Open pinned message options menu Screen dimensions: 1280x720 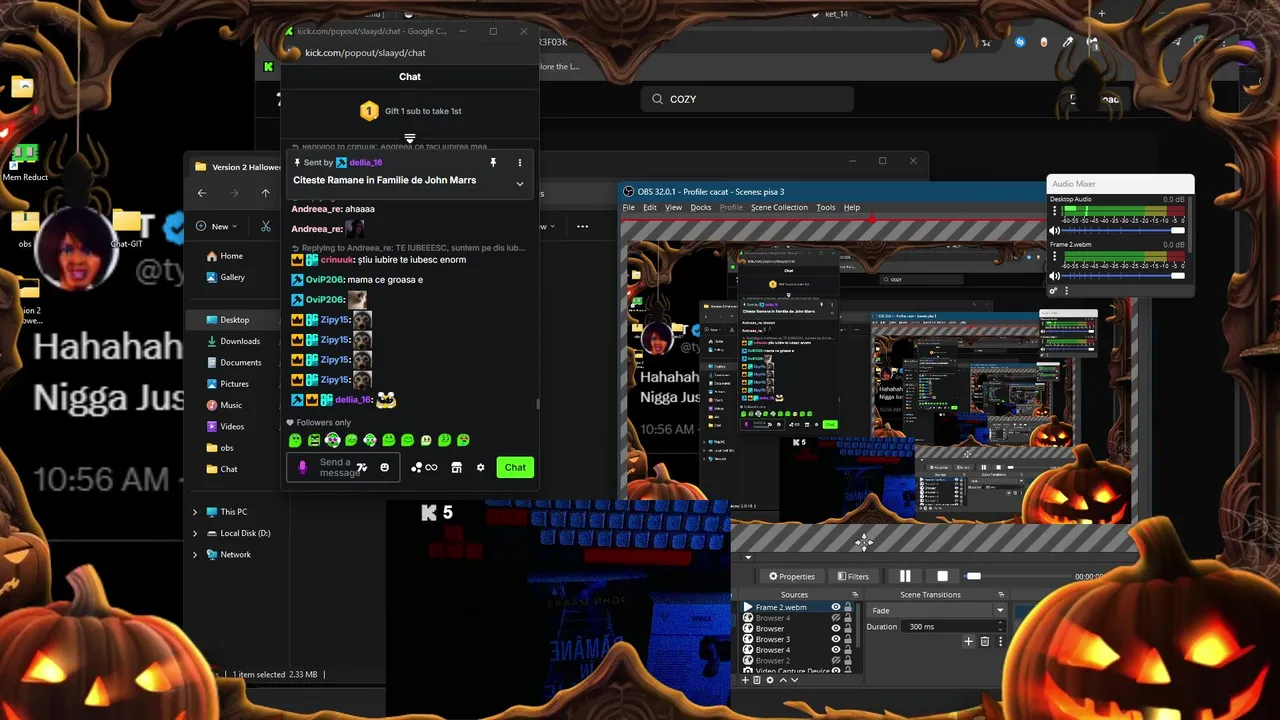(519, 162)
